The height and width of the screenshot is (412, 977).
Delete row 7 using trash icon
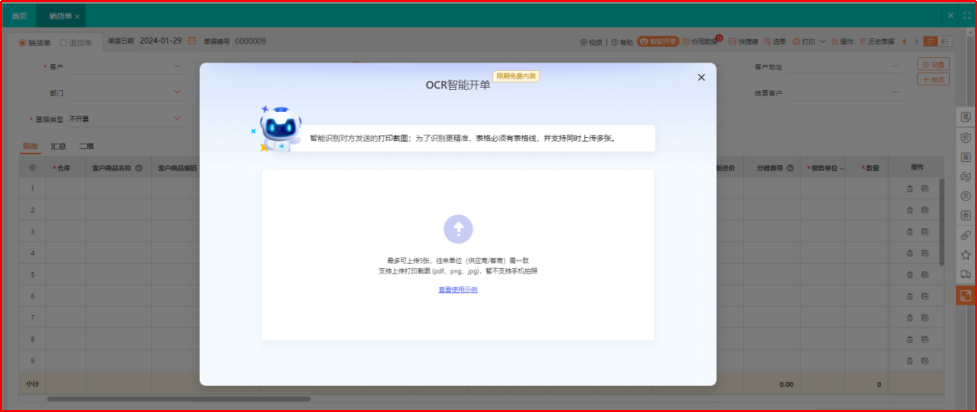[909, 318]
